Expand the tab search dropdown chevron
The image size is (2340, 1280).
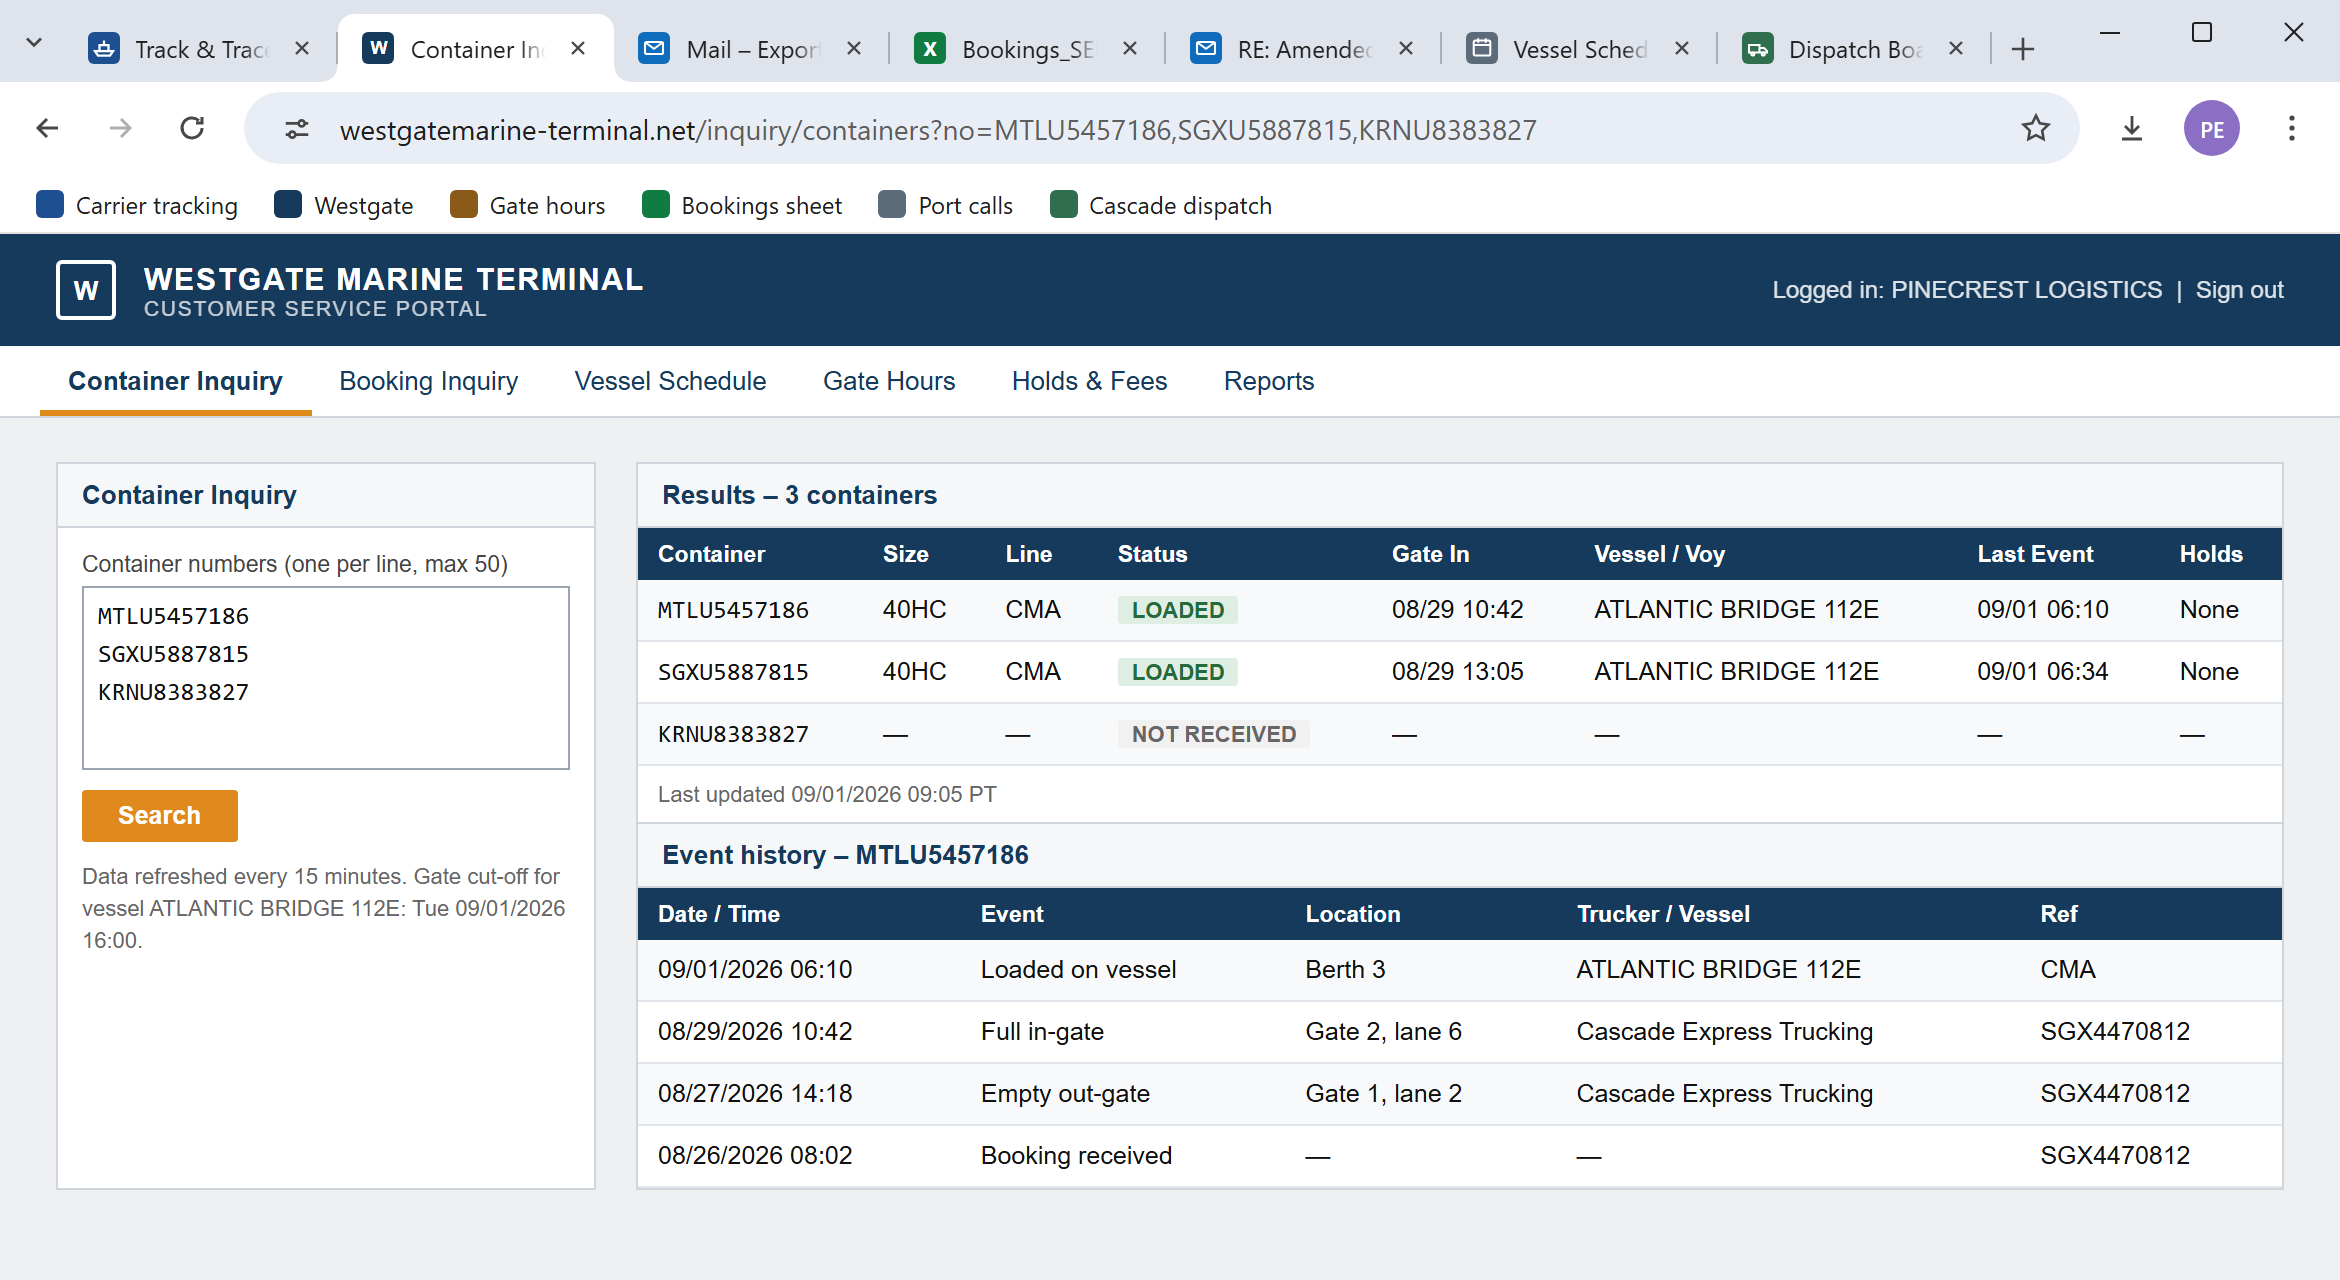34,43
